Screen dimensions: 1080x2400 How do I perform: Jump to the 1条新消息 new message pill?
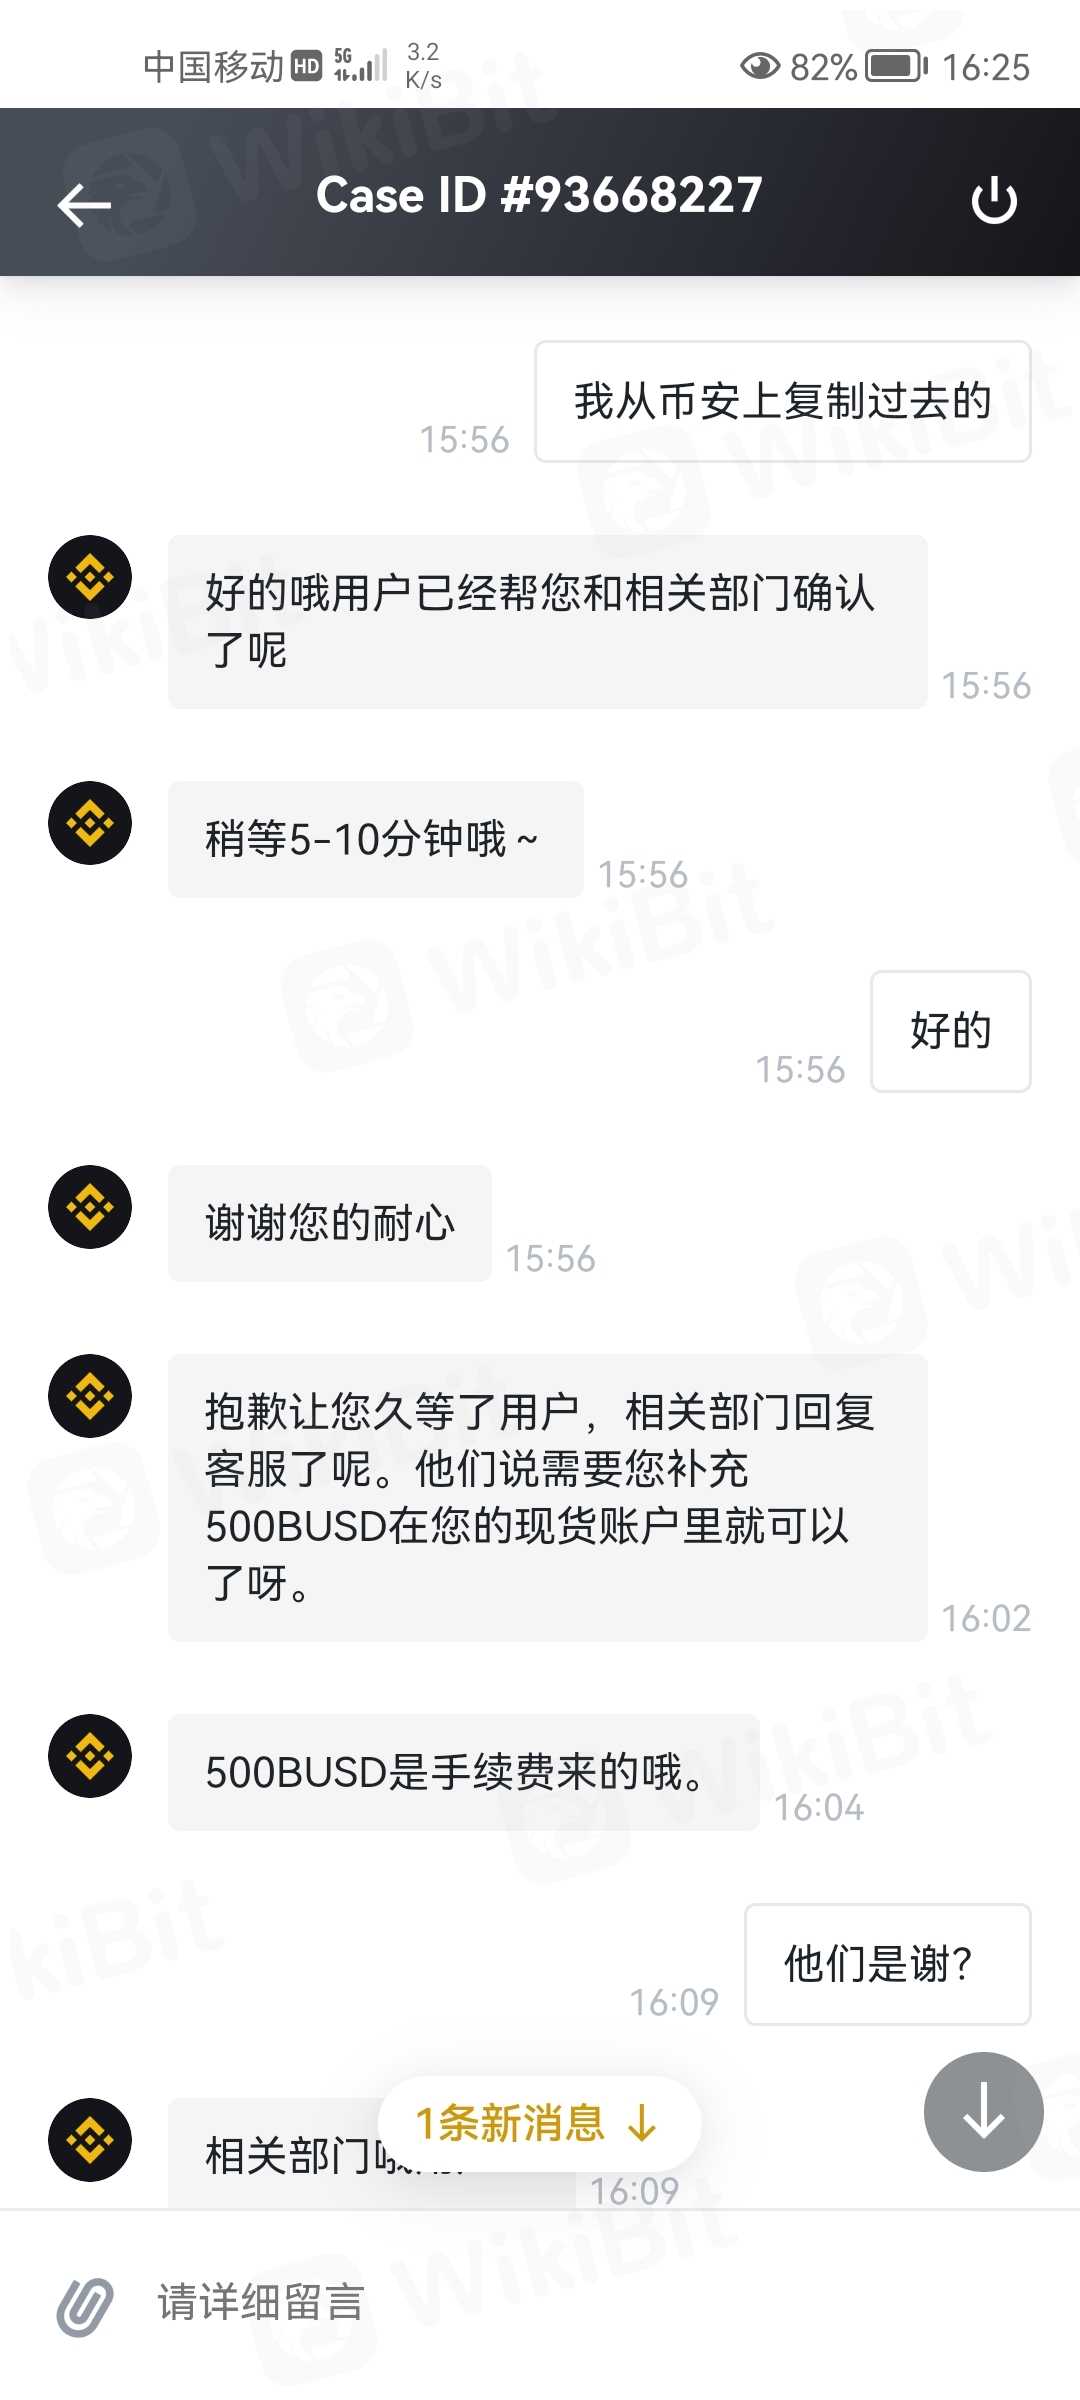click(x=539, y=2123)
